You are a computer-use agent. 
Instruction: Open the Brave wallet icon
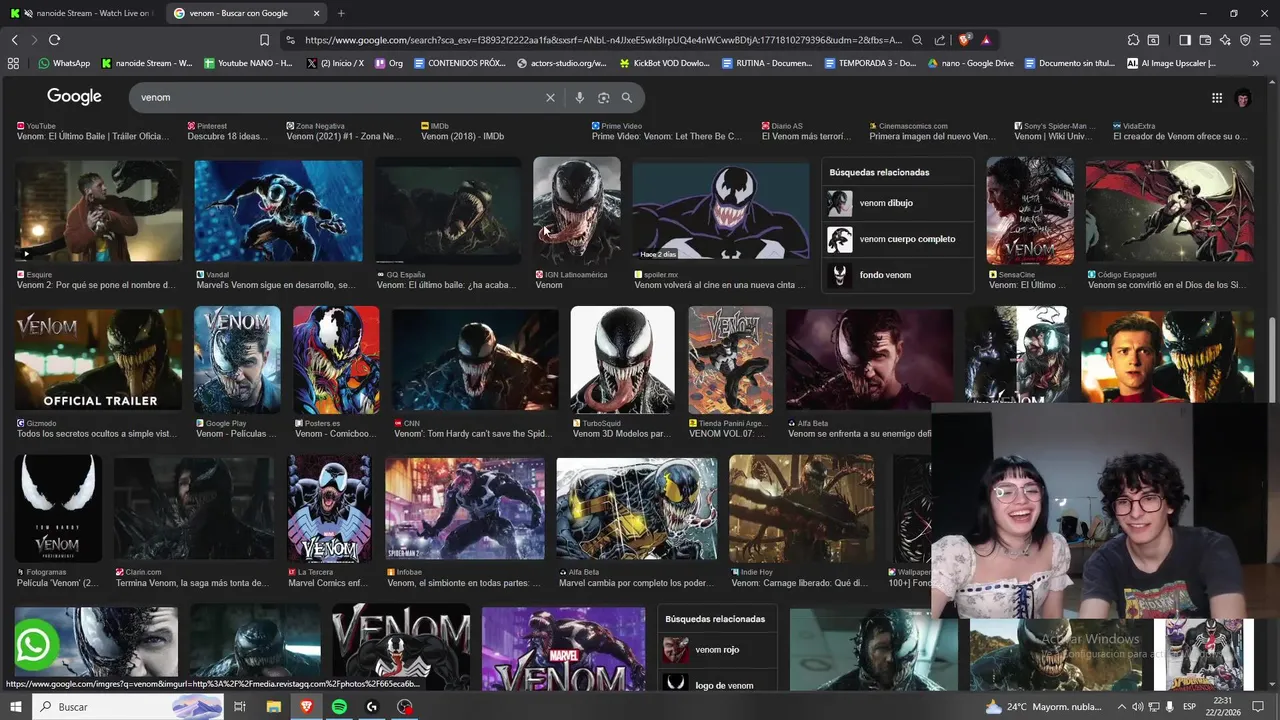point(1205,40)
